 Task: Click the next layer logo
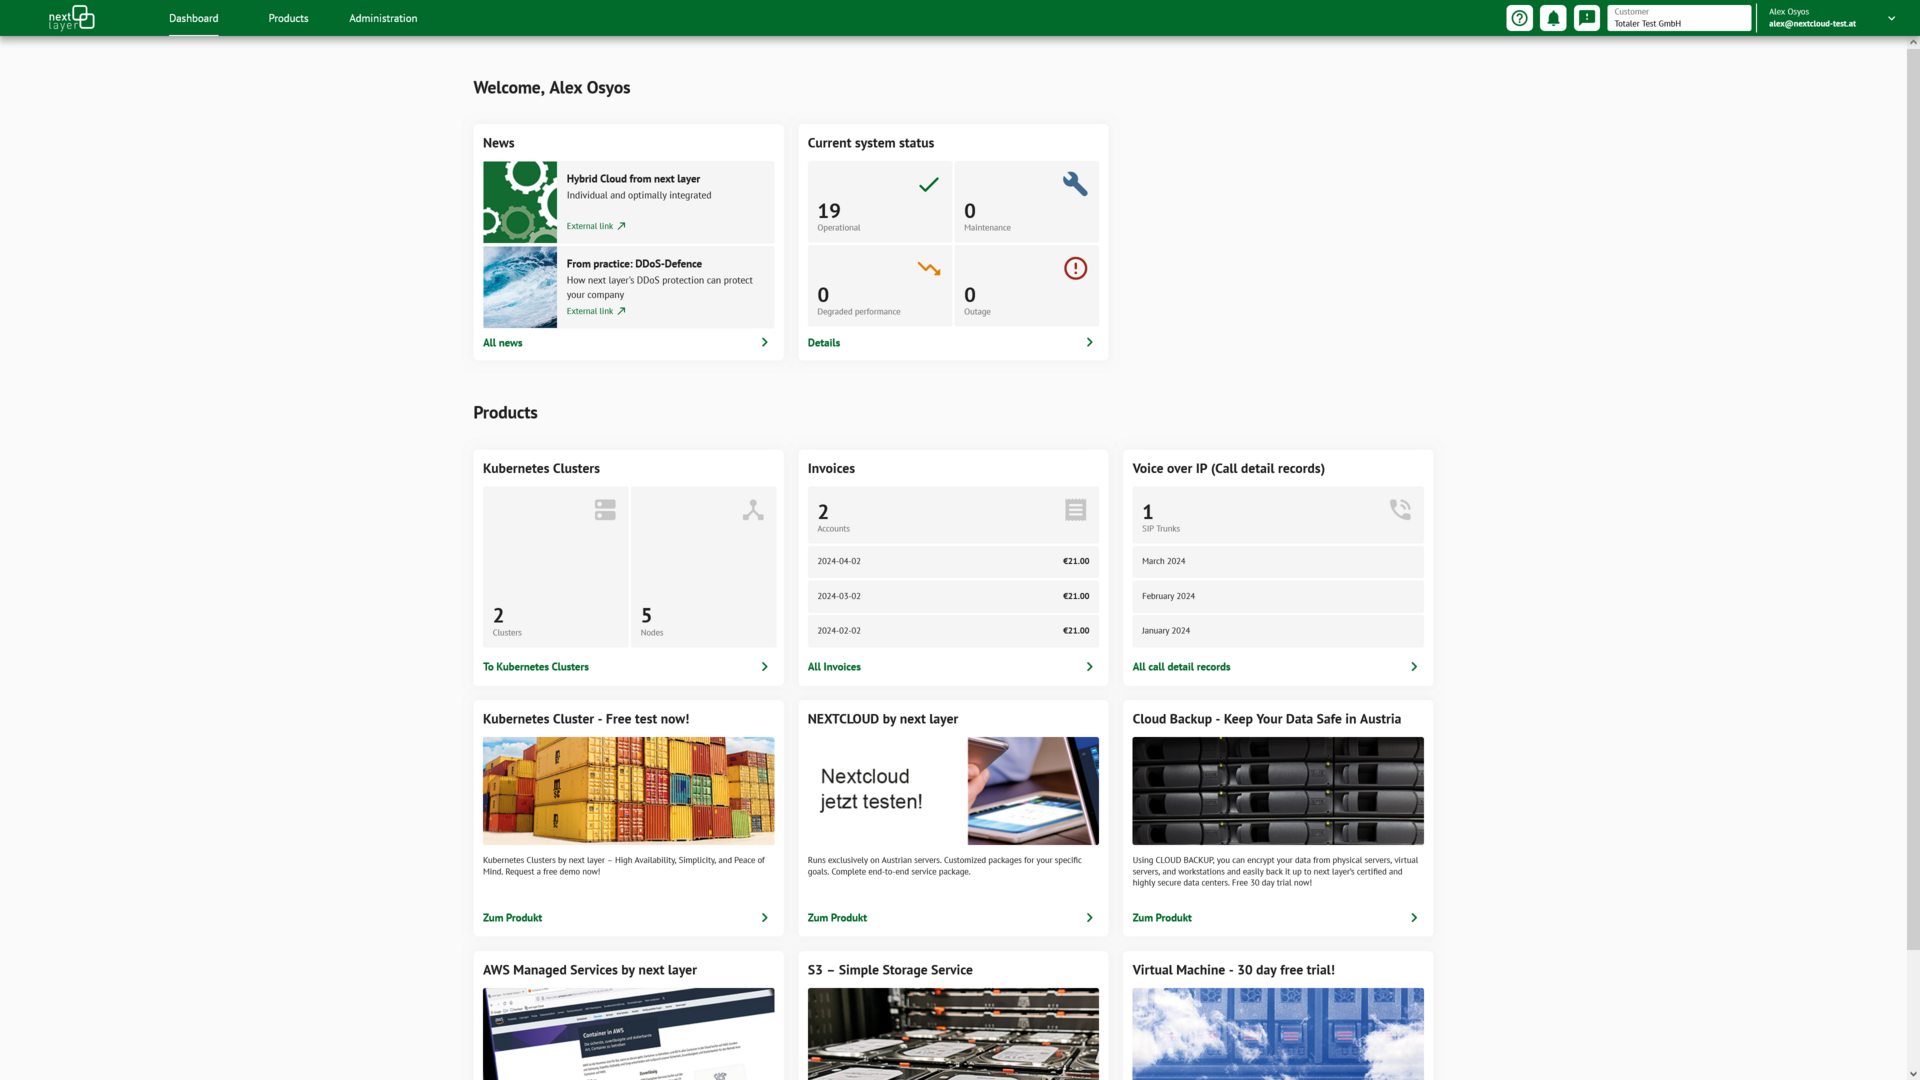click(x=71, y=18)
